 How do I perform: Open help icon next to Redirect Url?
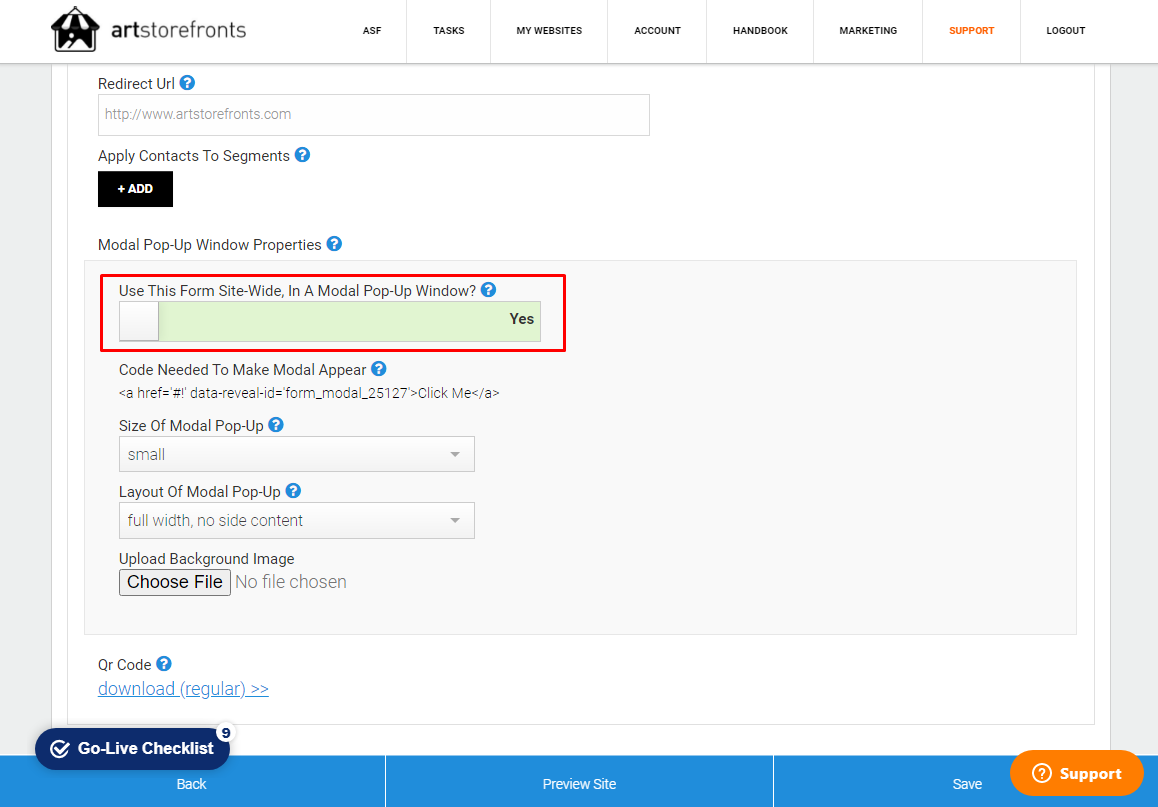pos(188,83)
